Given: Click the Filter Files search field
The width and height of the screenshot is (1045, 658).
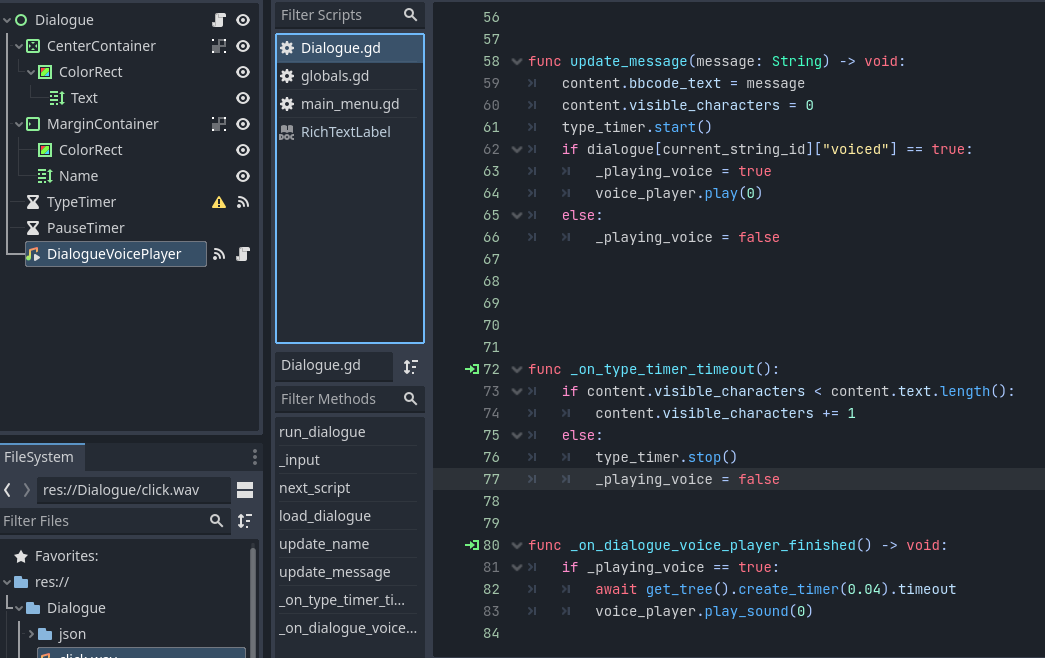Looking at the screenshot, I should [x=113, y=521].
